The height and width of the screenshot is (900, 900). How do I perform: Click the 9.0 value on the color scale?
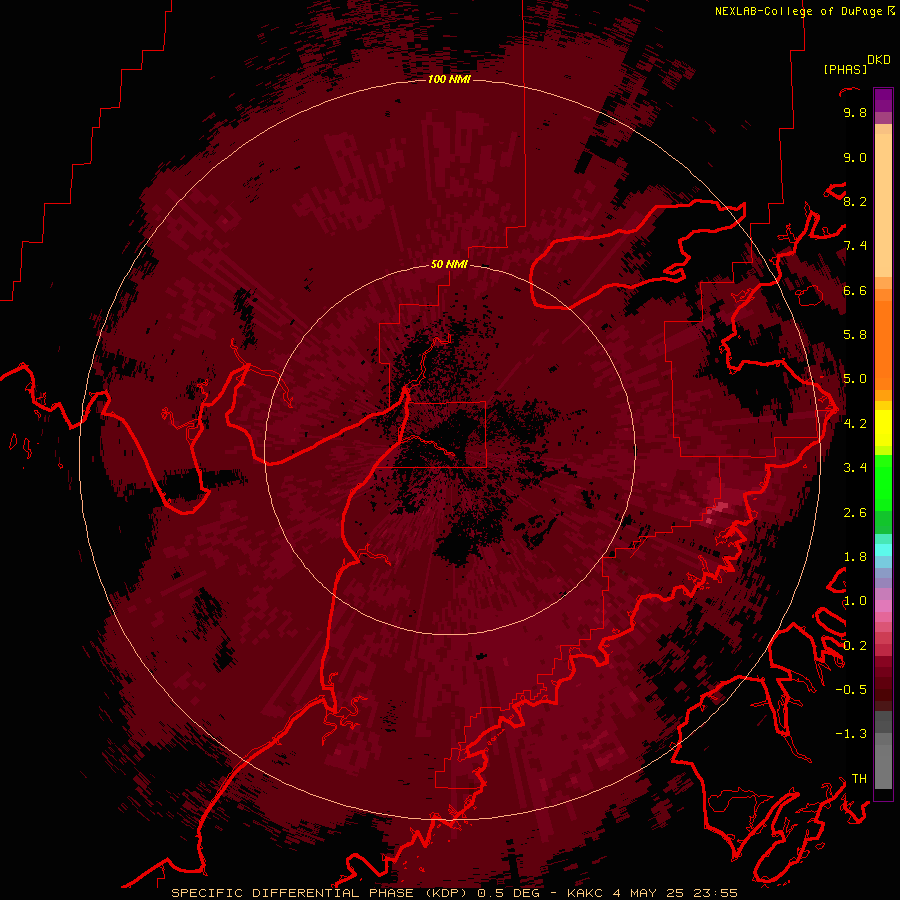855,157
